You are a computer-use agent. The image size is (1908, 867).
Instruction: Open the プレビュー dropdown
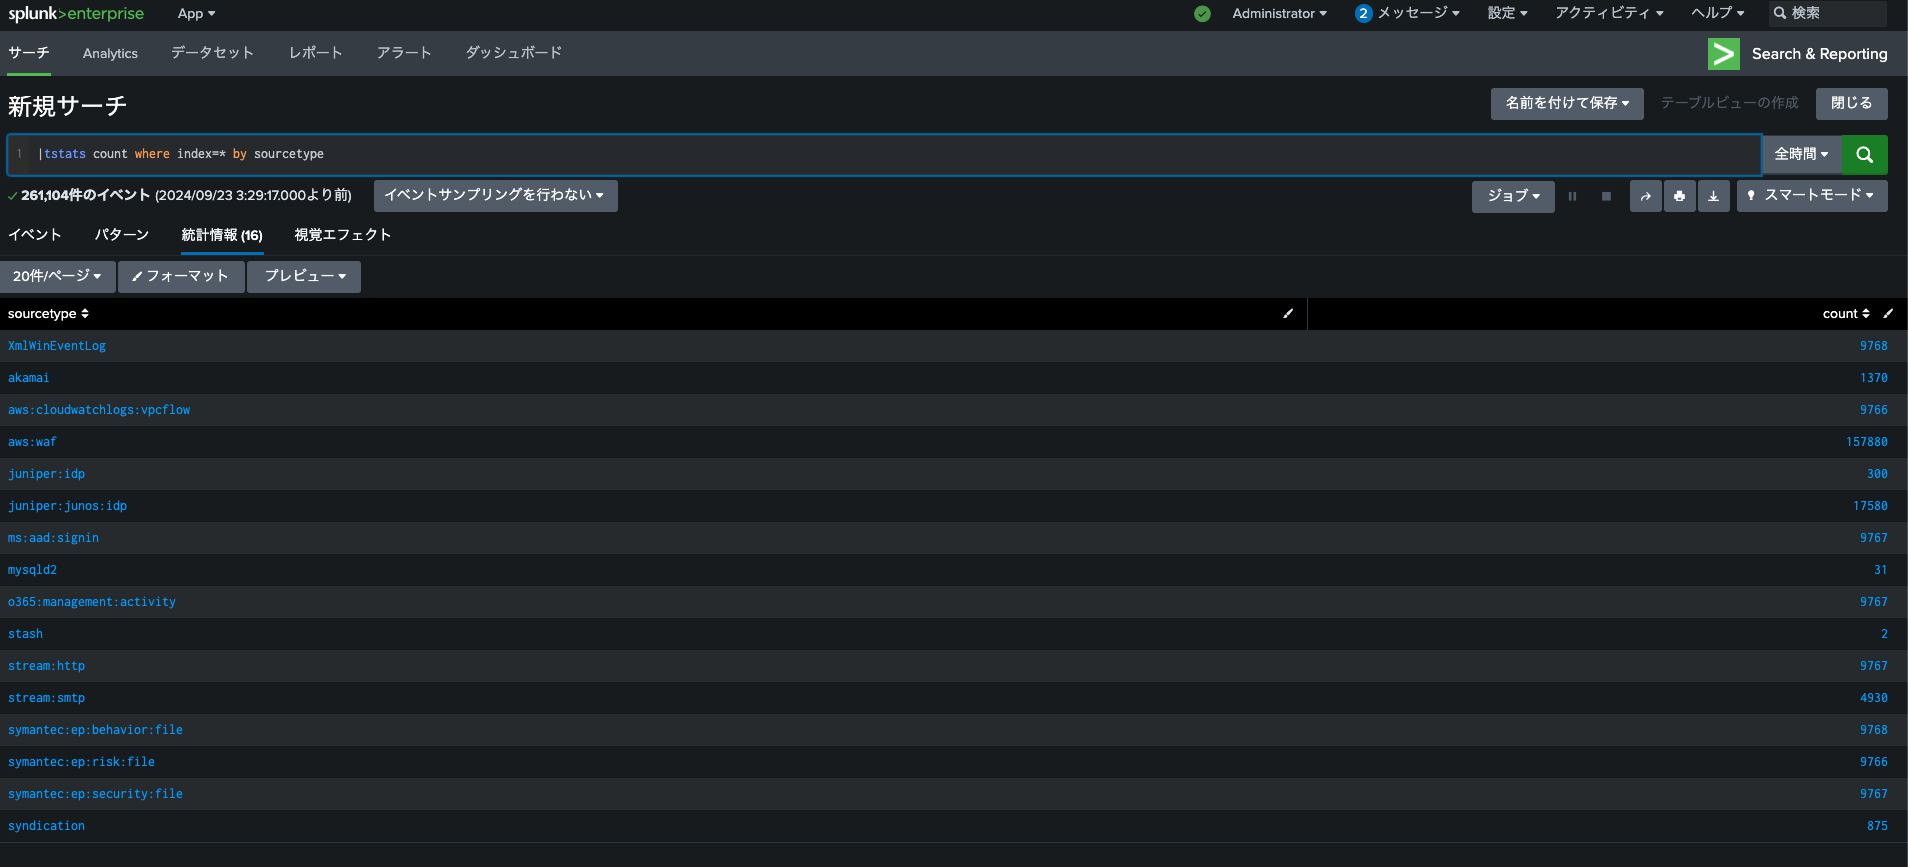(x=304, y=277)
